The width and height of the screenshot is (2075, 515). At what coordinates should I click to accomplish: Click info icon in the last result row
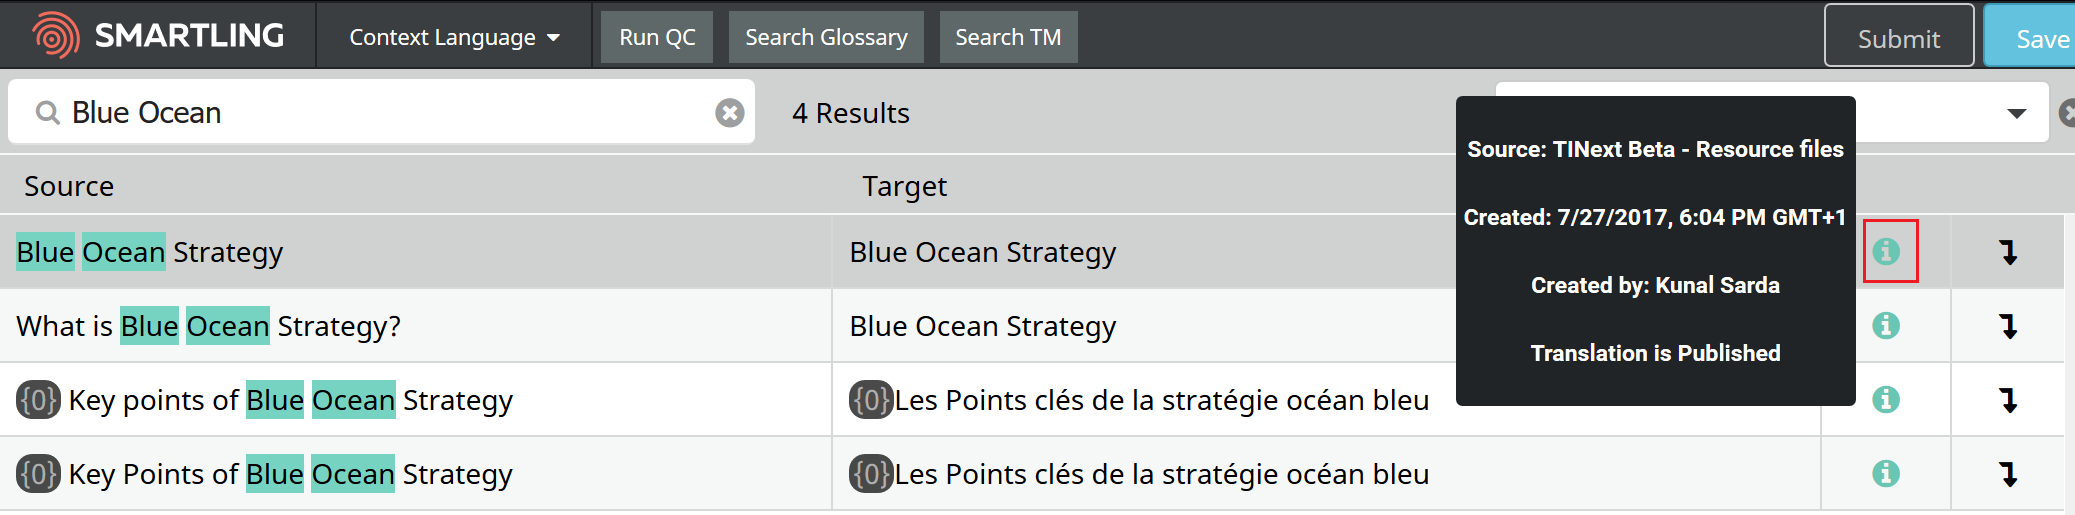point(1886,473)
